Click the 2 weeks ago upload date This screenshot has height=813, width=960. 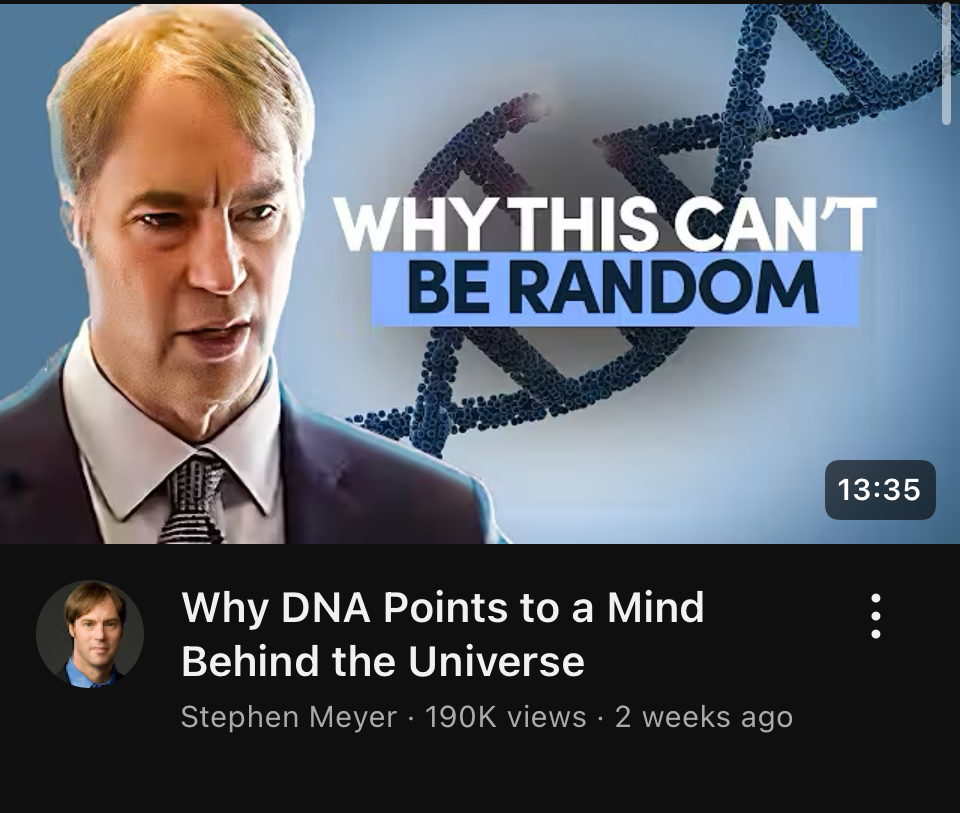(x=703, y=716)
